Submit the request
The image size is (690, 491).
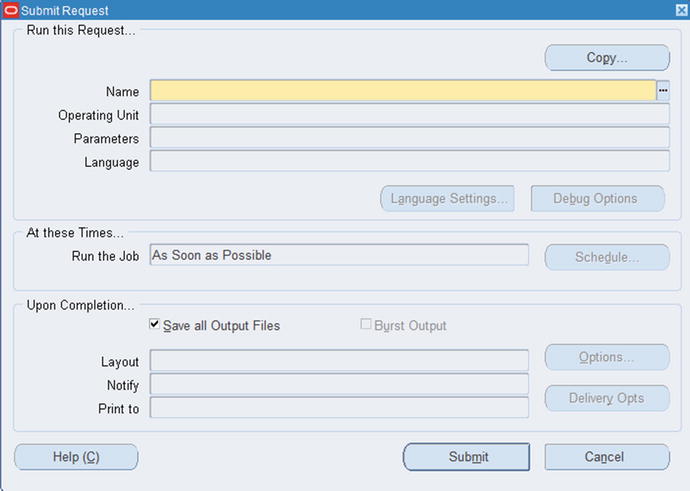point(467,457)
